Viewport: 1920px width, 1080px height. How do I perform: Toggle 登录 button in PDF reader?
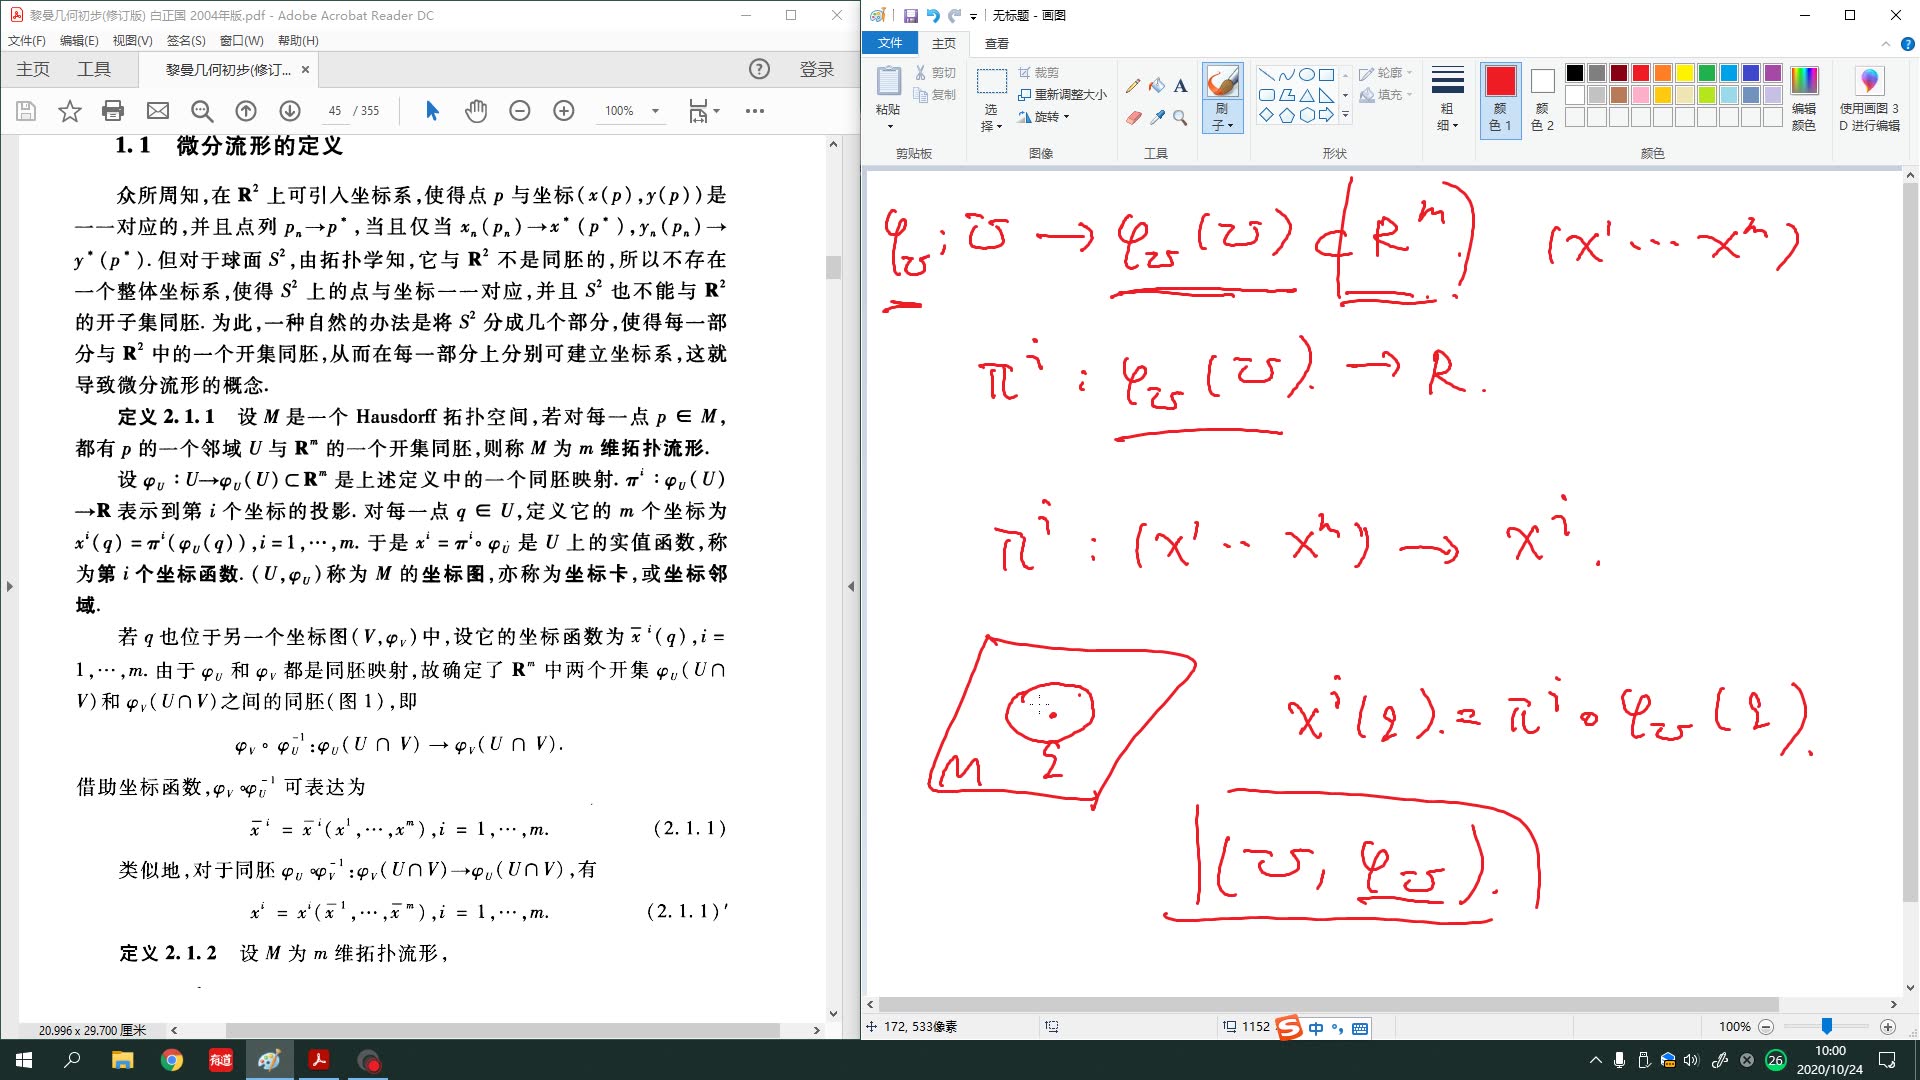coord(814,69)
